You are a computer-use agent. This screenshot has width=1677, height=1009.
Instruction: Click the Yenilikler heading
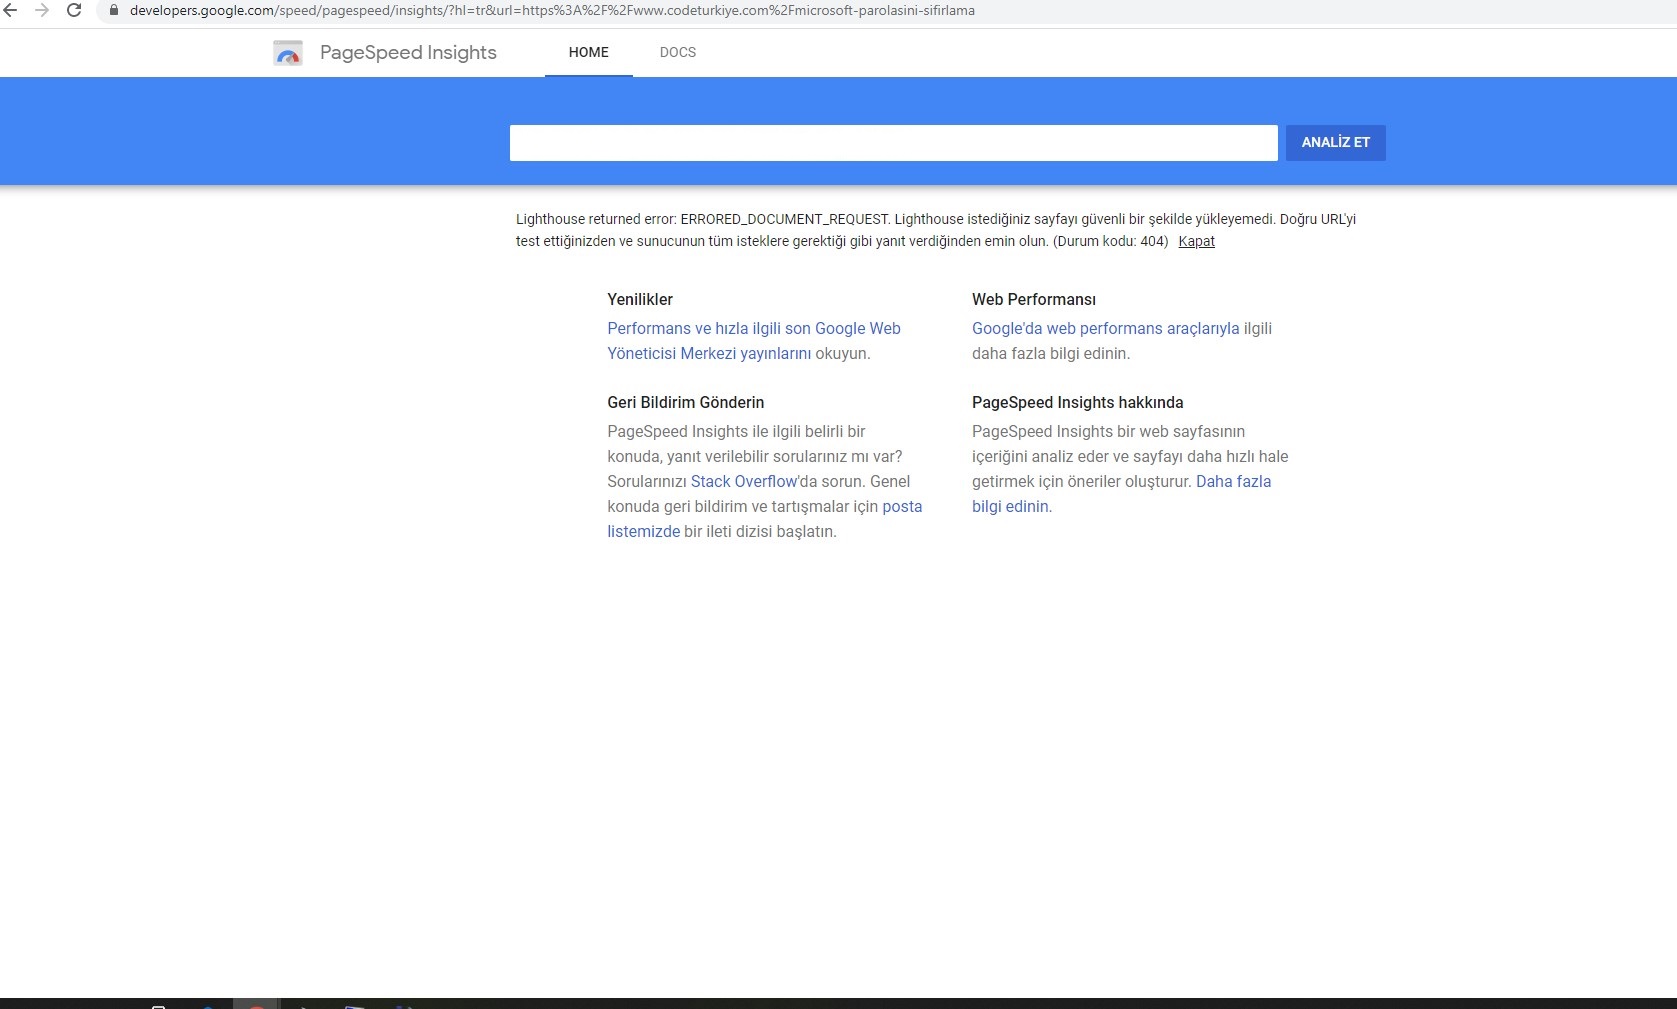640,299
